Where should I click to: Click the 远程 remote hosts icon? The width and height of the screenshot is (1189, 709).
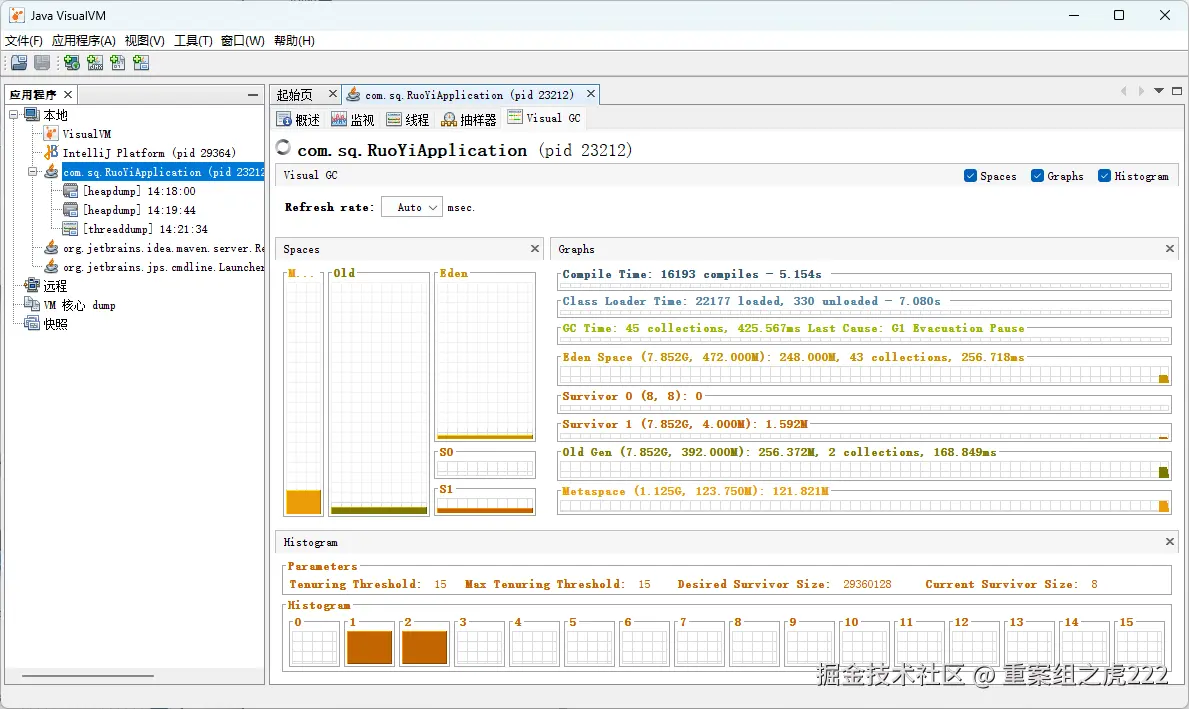point(32,285)
